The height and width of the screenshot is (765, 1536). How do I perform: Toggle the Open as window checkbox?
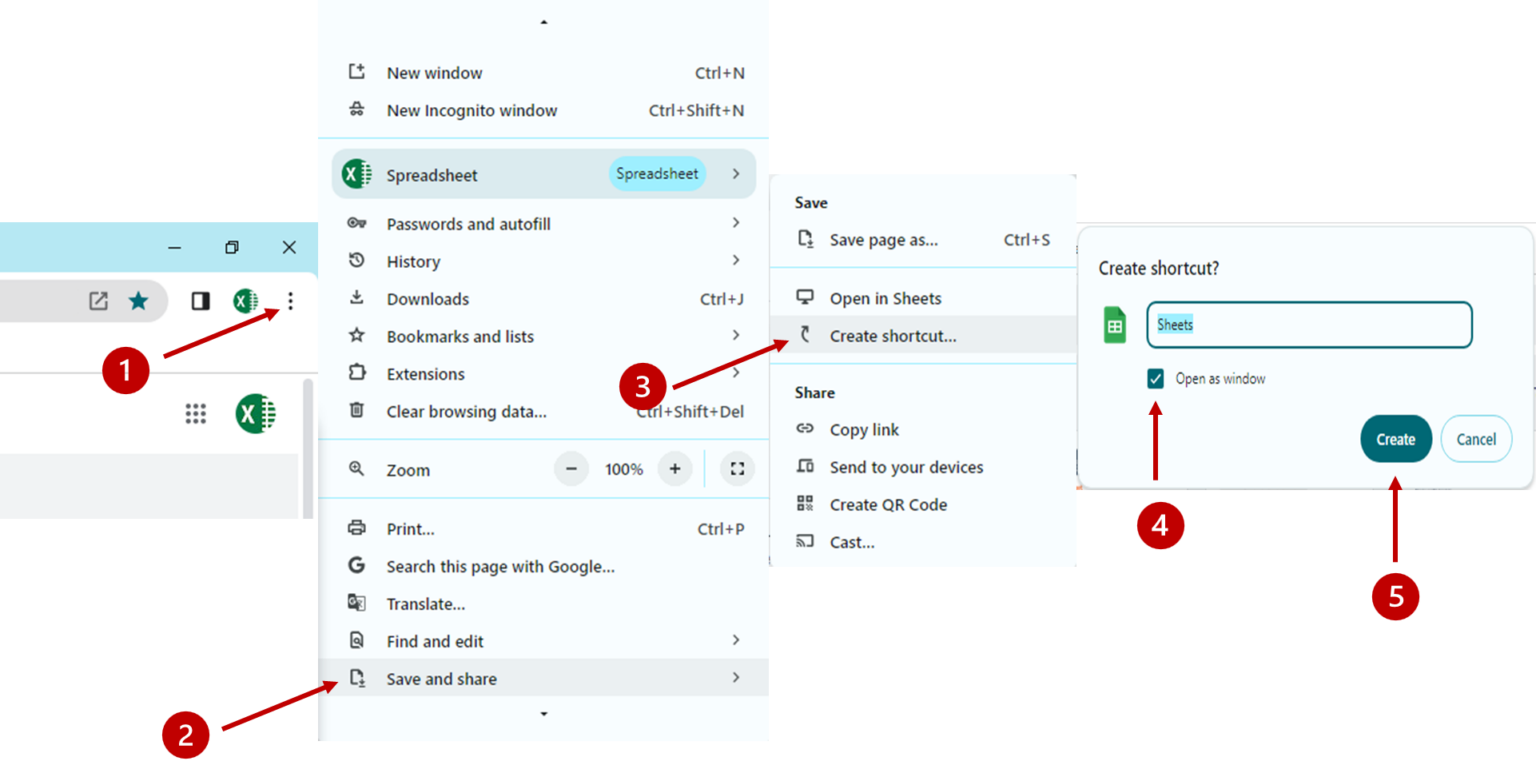coord(1155,378)
